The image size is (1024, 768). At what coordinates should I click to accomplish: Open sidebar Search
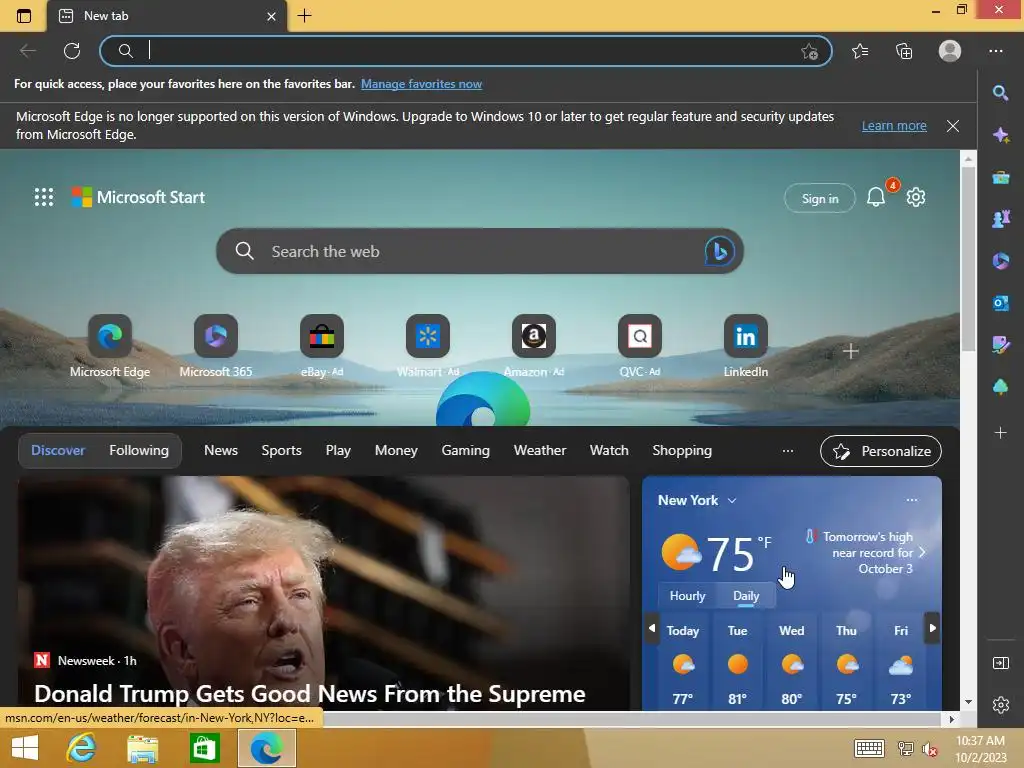click(1000, 93)
